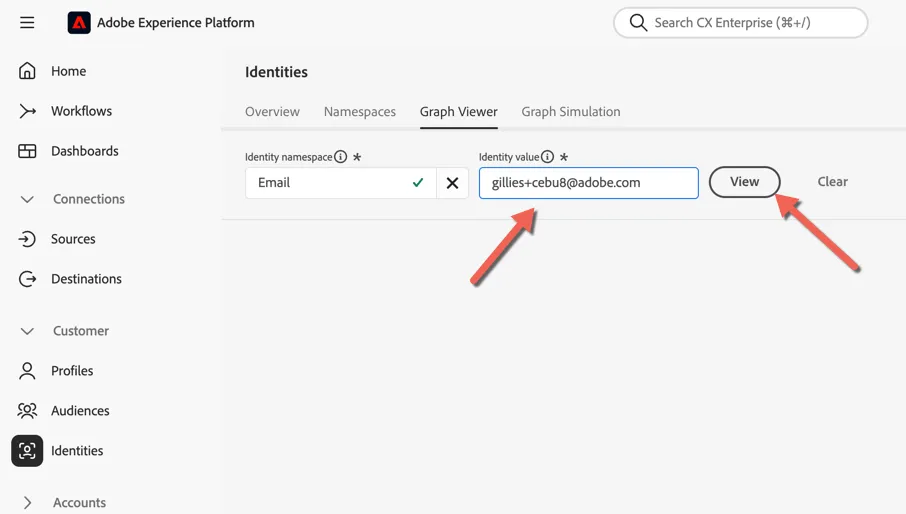Screen dimensions: 906x514
Task: Click the View button
Action: 744,182
